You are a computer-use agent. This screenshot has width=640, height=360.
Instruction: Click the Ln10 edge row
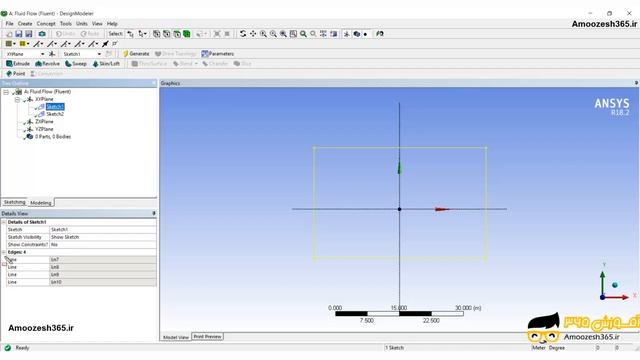81,282
